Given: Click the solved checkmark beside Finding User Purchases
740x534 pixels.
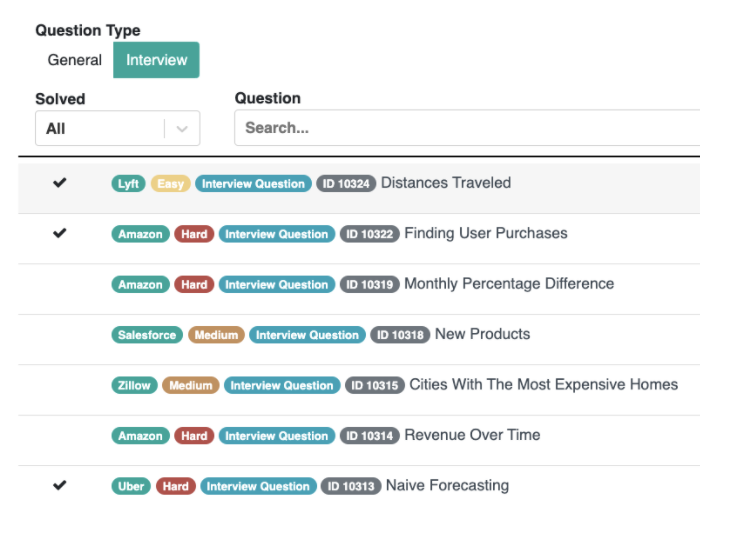Looking at the screenshot, I should 60,233.
